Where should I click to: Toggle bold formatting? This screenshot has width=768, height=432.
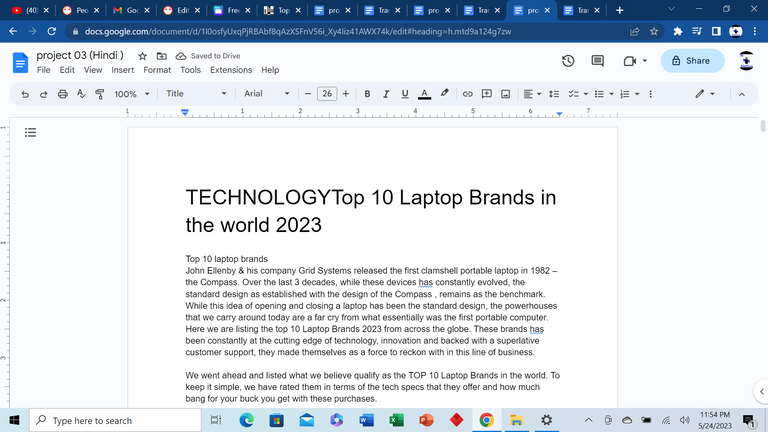coord(367,94)
